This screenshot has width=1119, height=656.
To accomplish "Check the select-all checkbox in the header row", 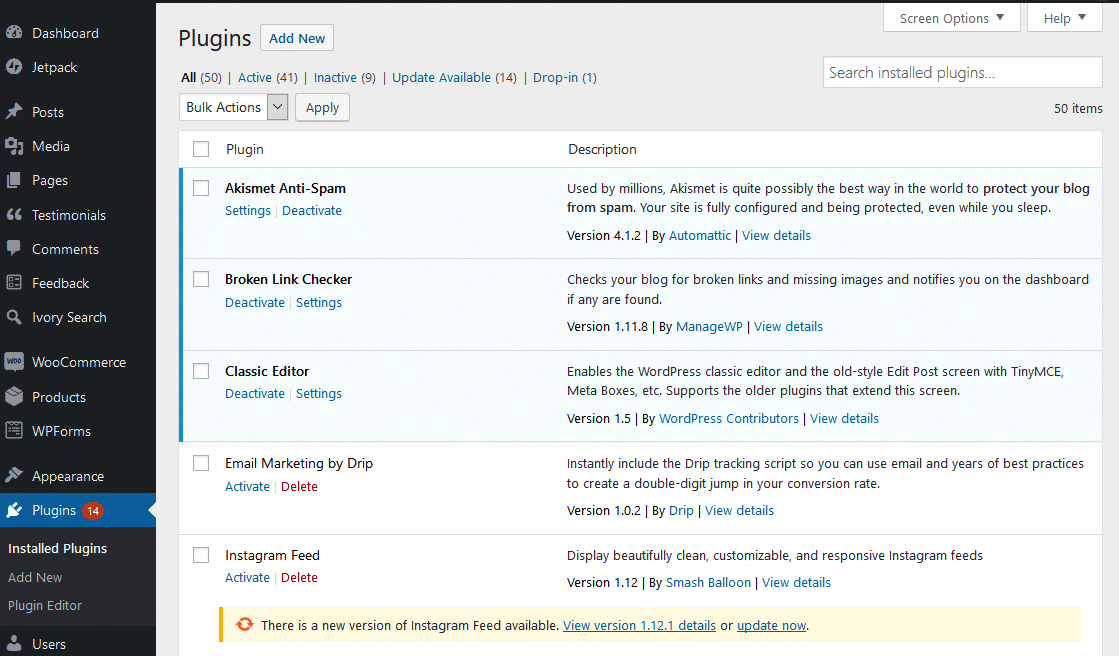I will 200,148.
